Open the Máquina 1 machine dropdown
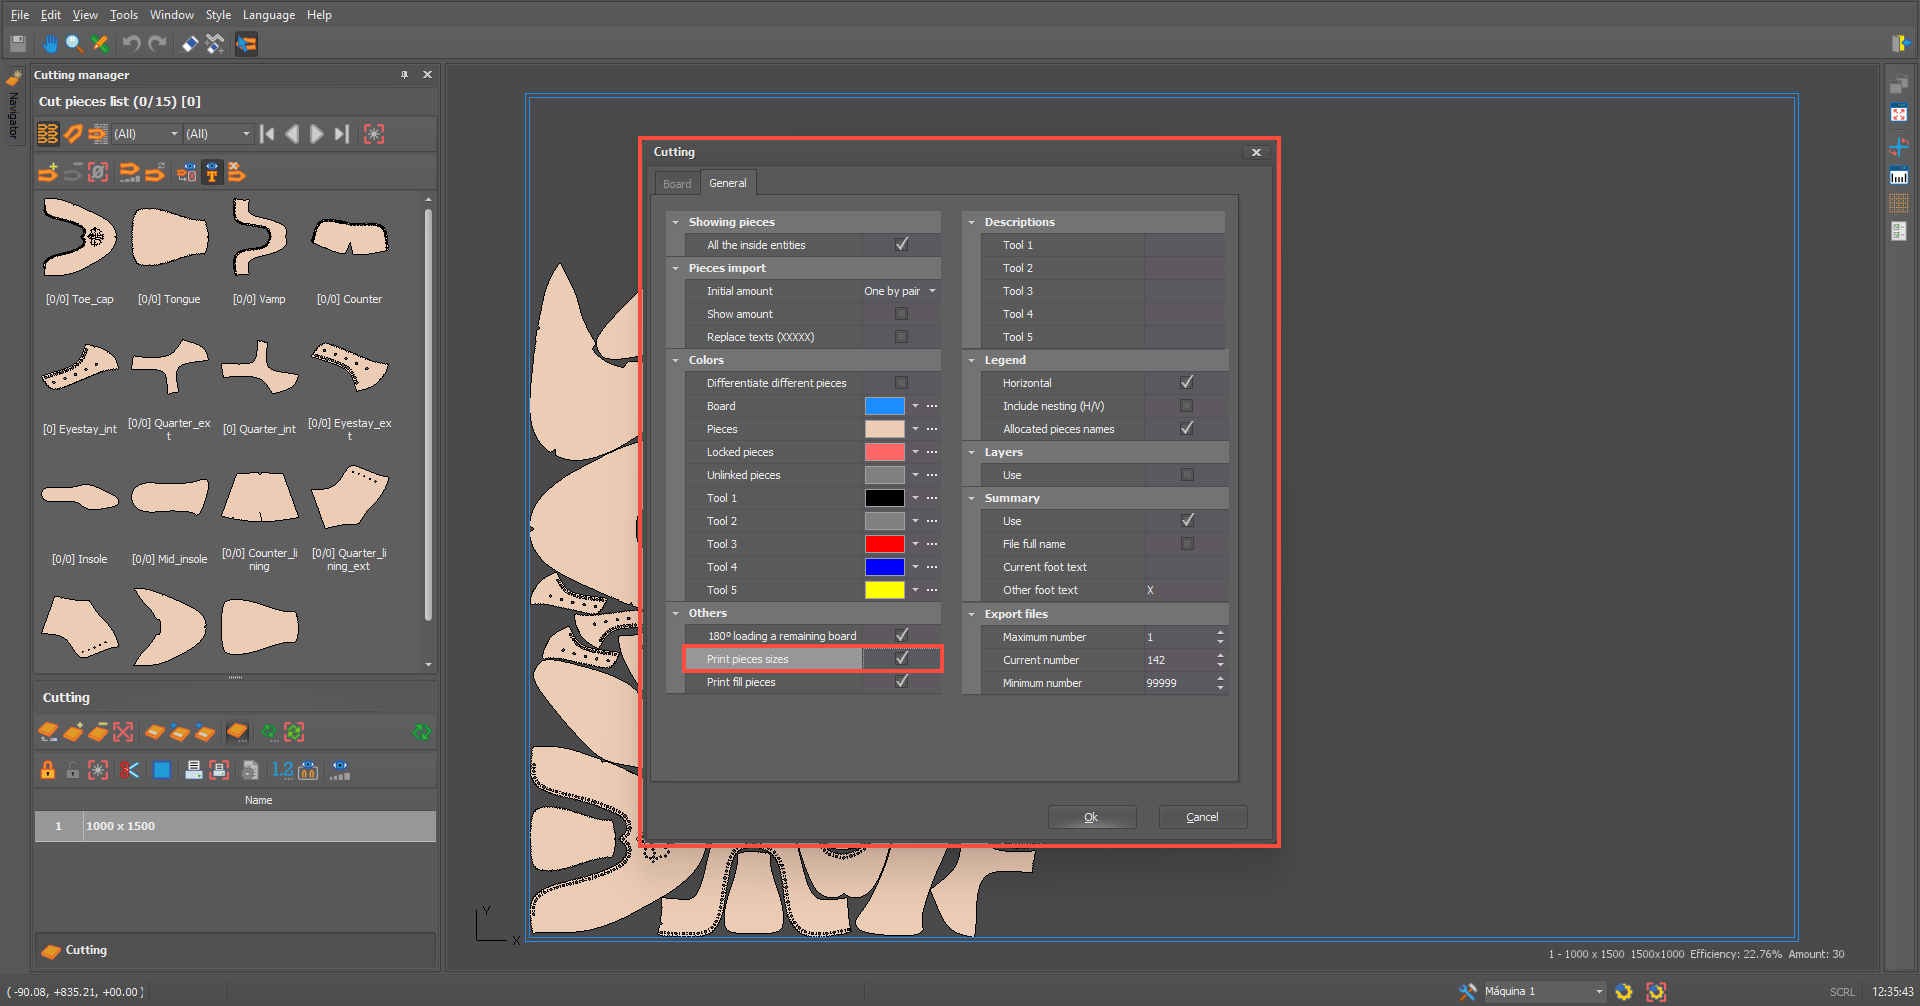Image resolution: width=1920 pixels, height=1006 pixels. (1598, 991)
